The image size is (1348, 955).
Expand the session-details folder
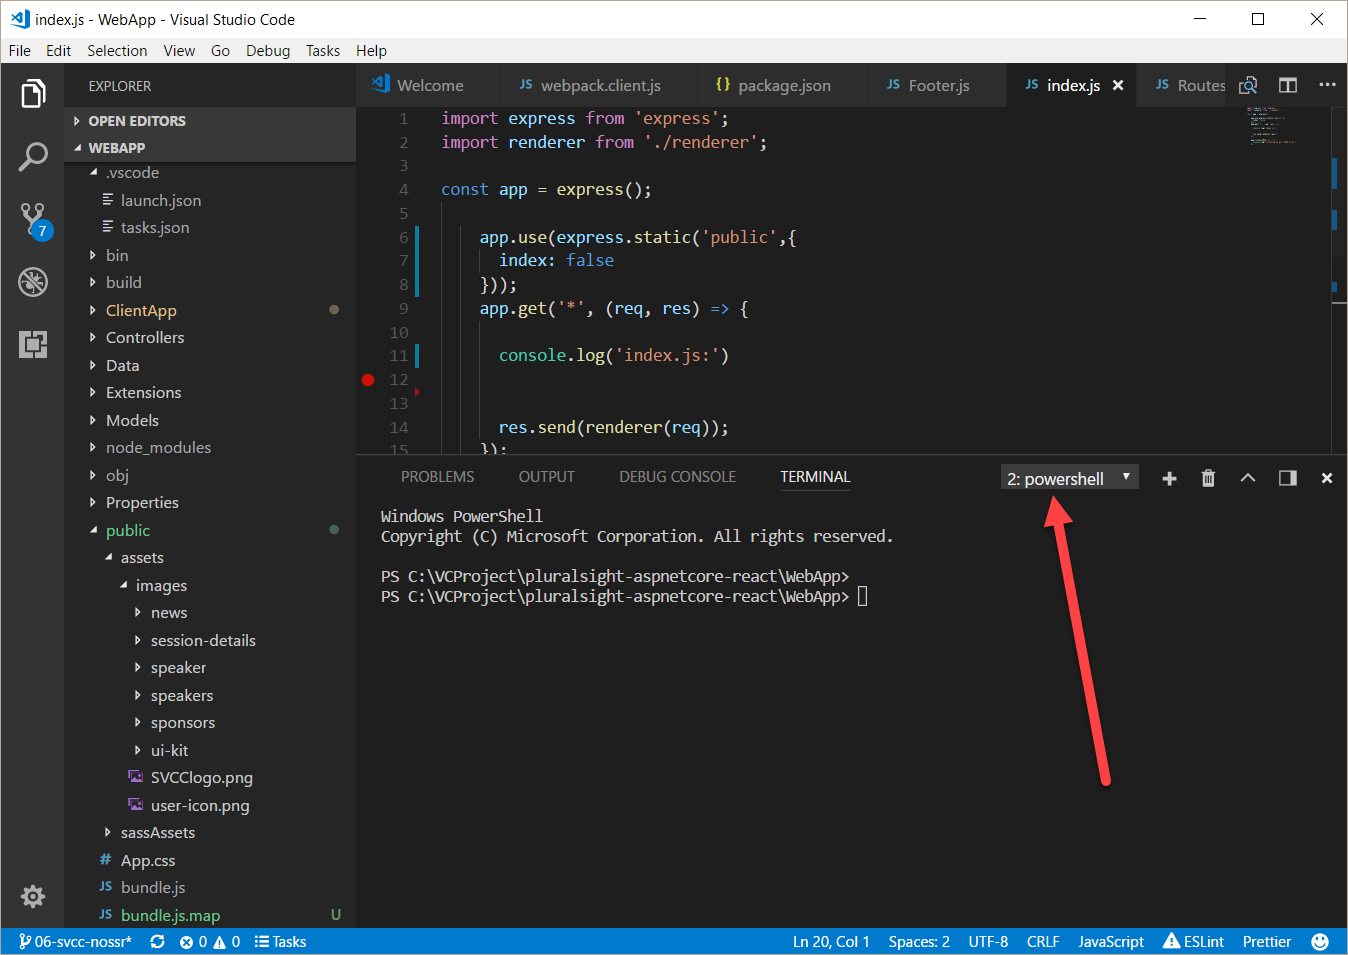point(210,641)
